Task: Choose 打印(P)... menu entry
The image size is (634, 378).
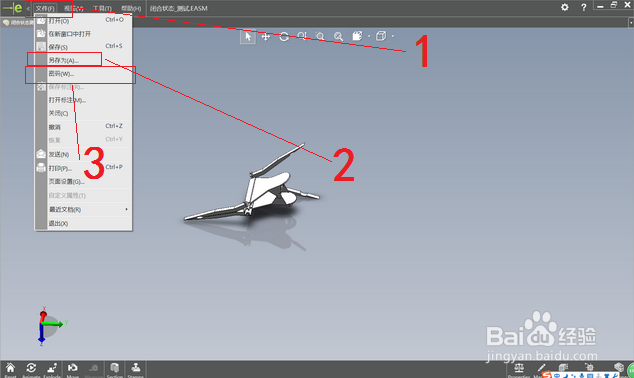Action: coord(83,168)
